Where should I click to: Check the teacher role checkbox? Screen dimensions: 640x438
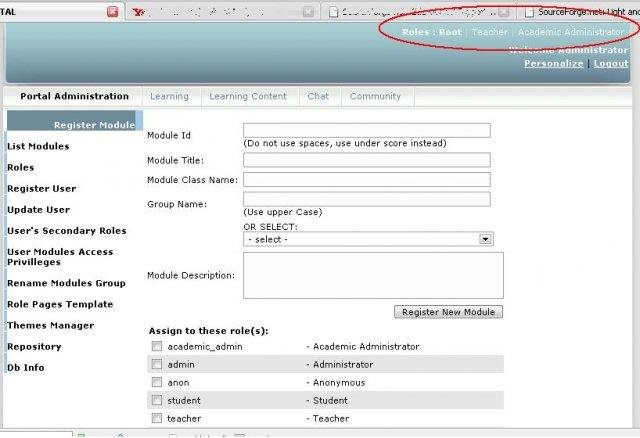click(x=157, y=418)
